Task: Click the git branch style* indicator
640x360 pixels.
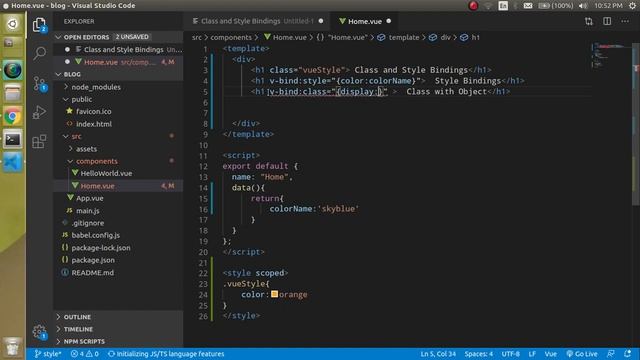Action: pyautogui.click(x=47, y=354)
